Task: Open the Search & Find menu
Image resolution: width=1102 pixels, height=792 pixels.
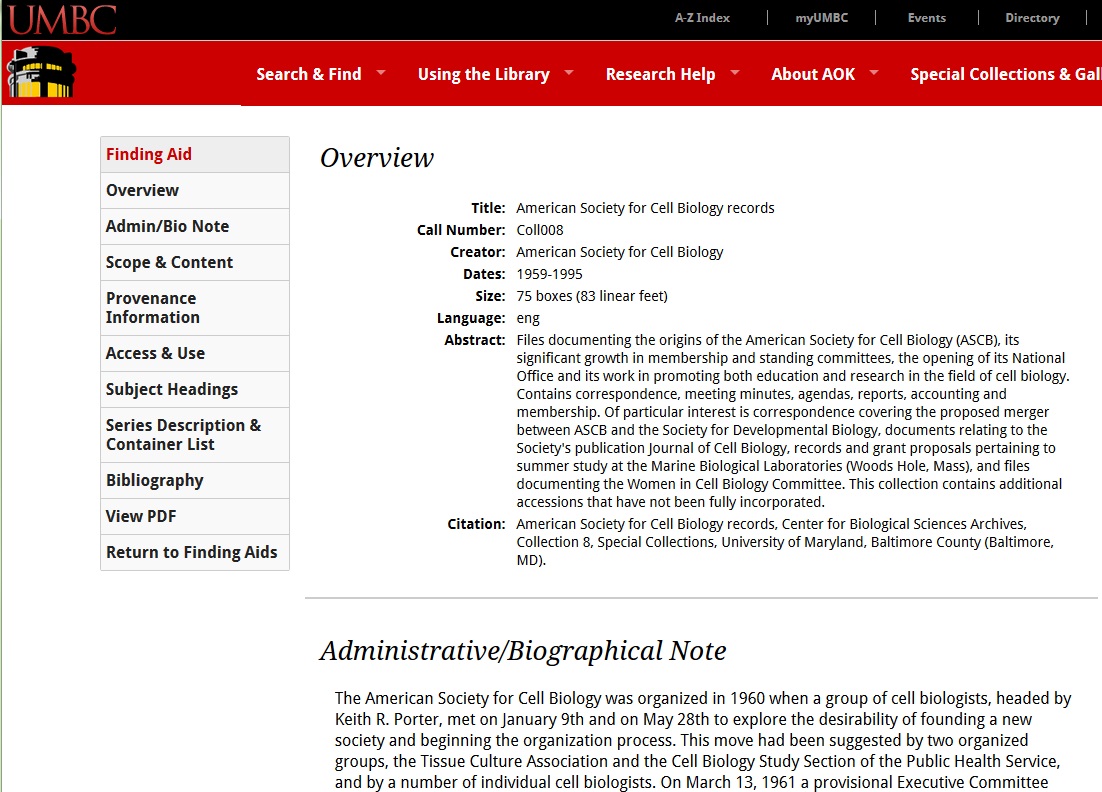Action: (x=309, y=74)
